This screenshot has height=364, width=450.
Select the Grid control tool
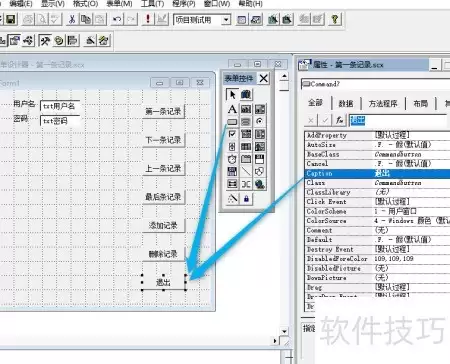click(x=246, y=147)
